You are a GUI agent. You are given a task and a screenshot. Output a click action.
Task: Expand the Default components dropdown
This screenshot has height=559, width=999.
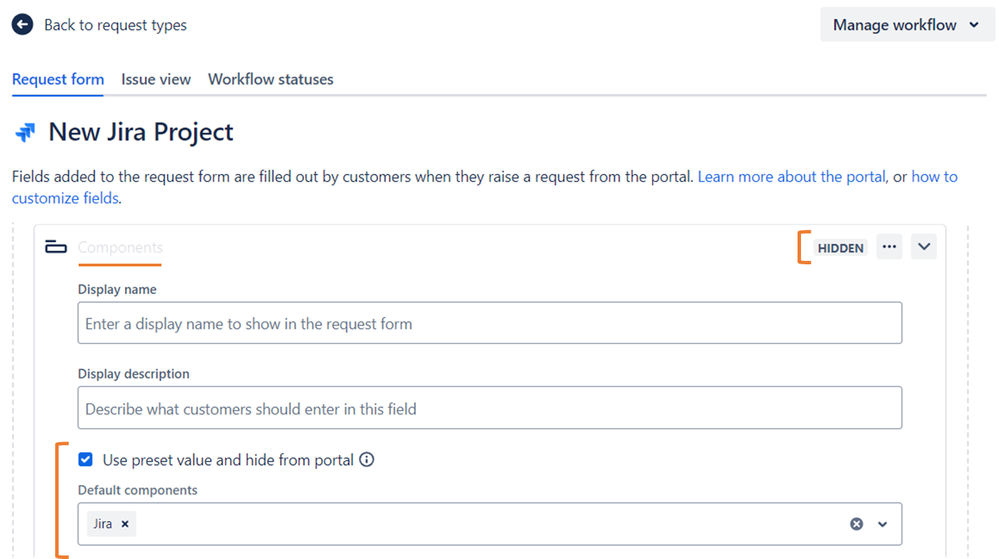(882, 524)
